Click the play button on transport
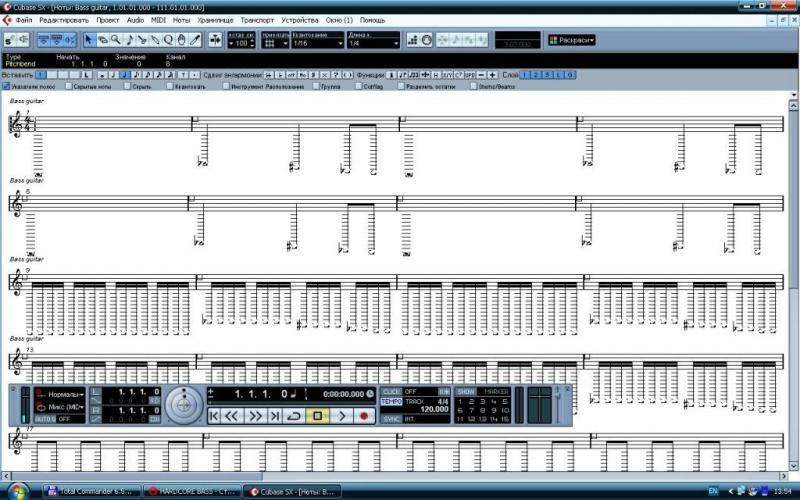Screen dimensions: 800x500 click(342, 414)
